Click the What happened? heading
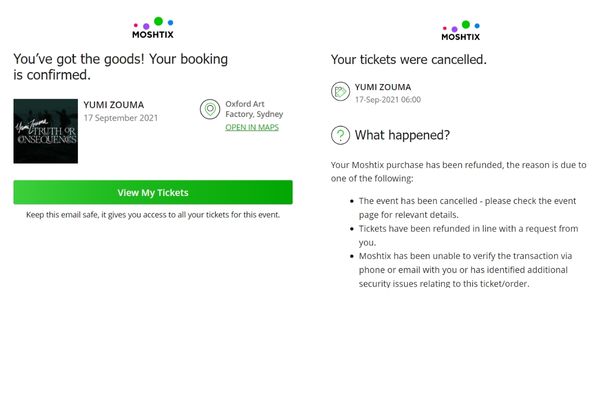The height and width of the screenshot is (400, 600). [402, 135]
